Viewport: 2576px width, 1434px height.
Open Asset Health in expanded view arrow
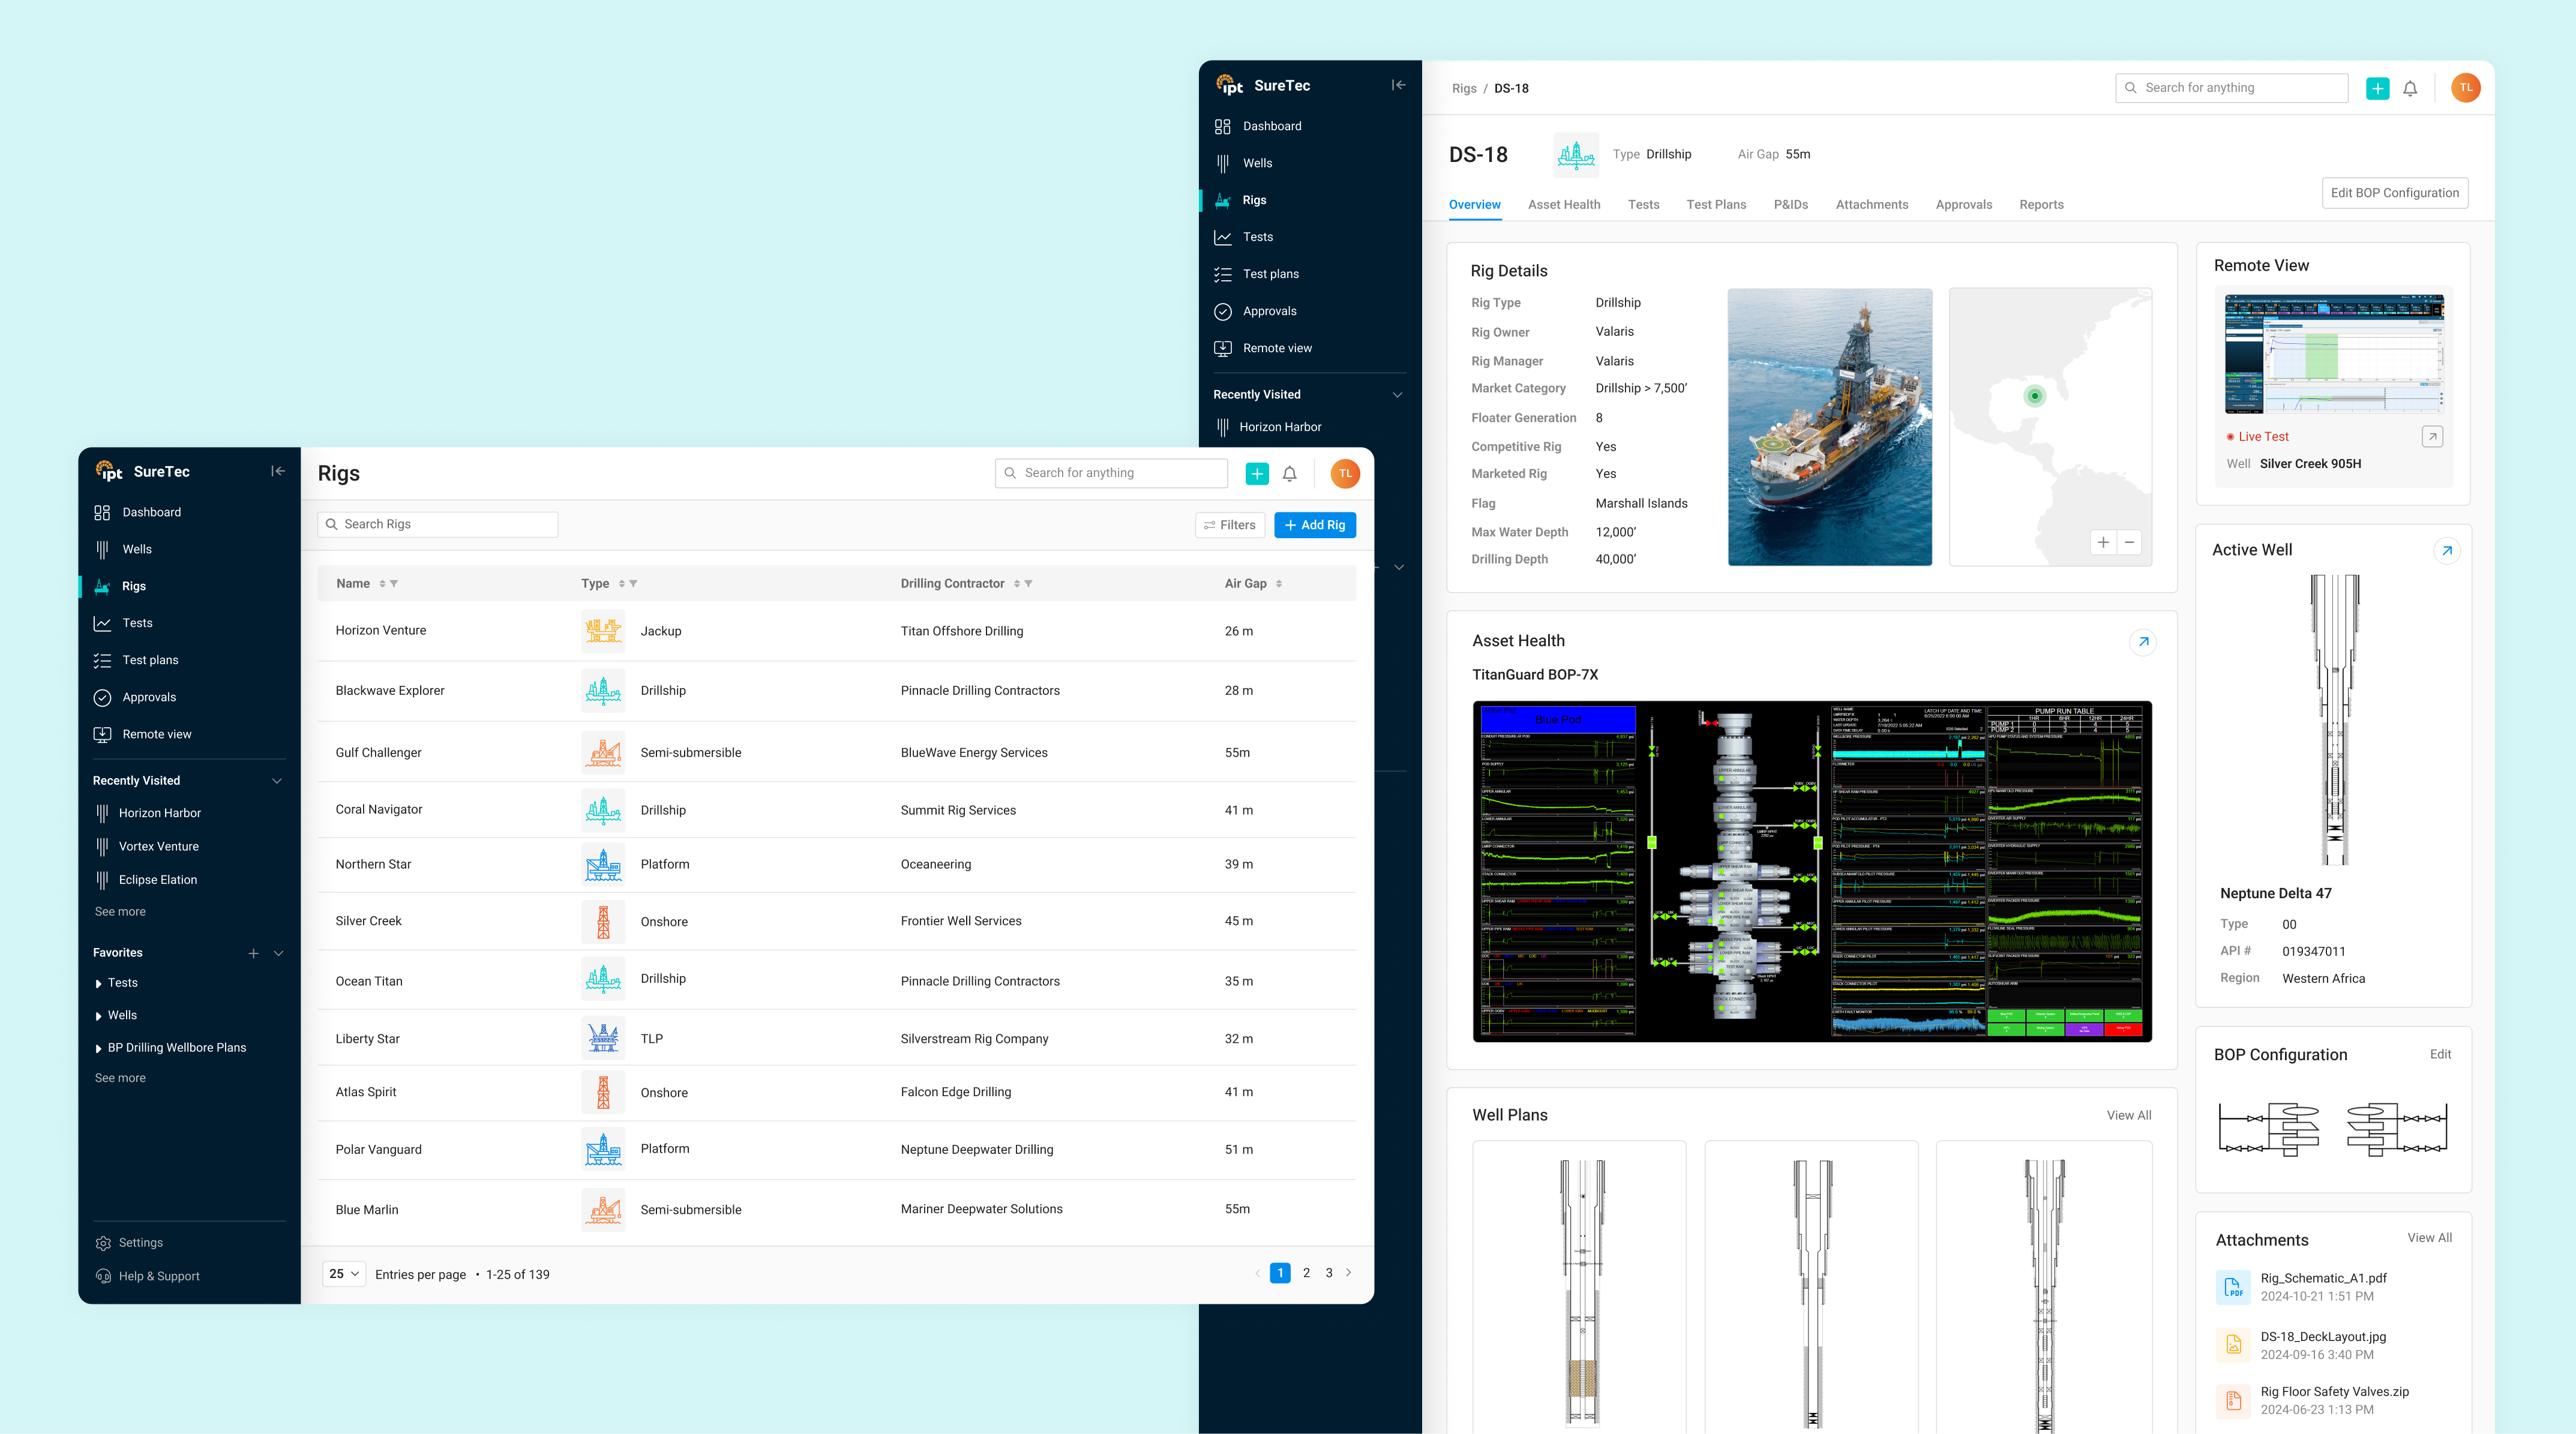[2142, 642]
